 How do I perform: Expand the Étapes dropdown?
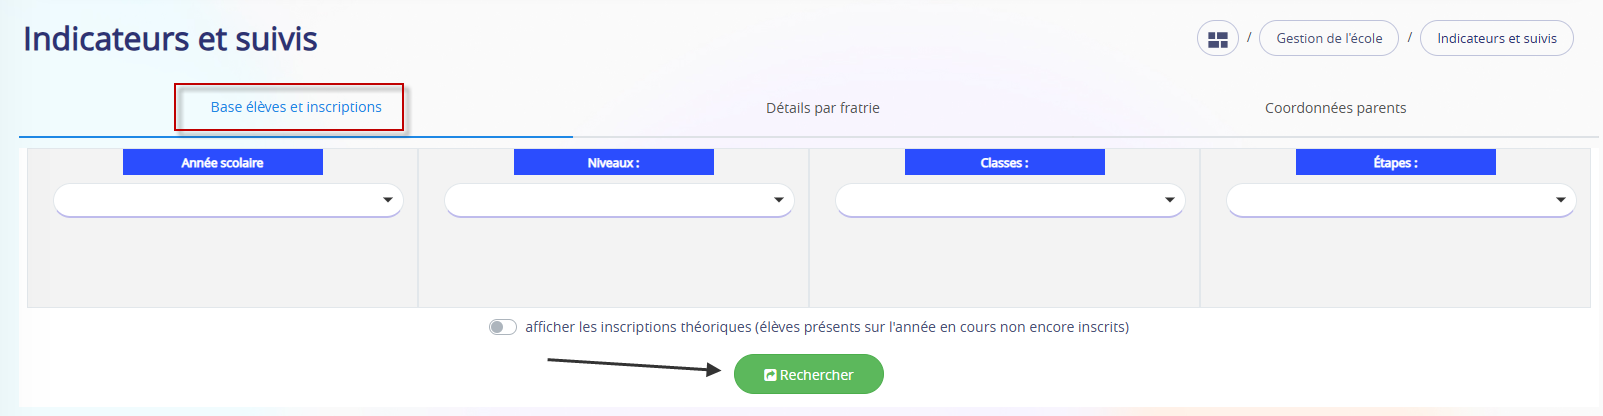click(x=1401, y=200)
